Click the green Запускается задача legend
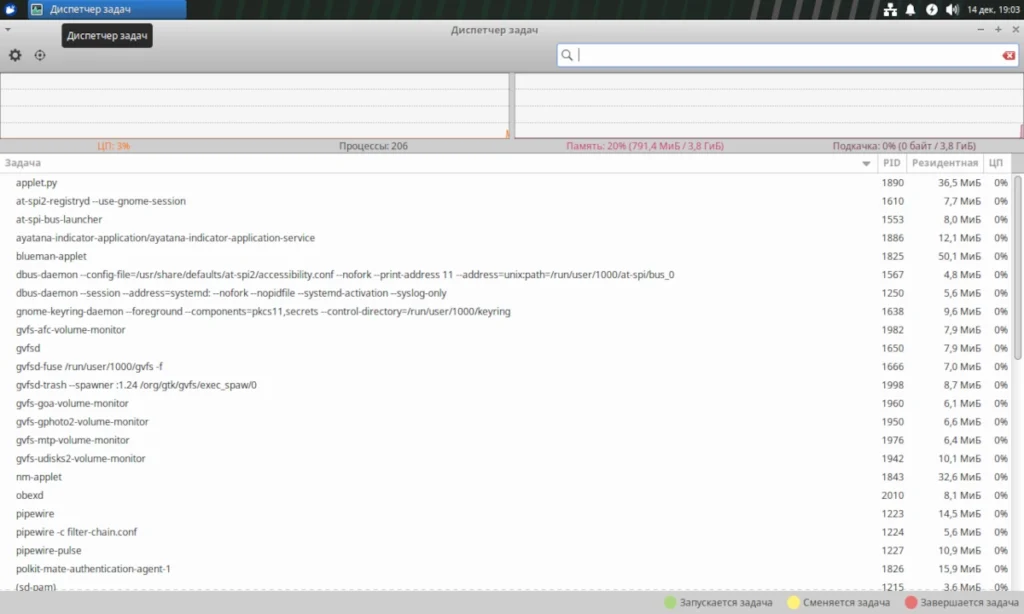1024x614 pixels. pyautogui.click(x=718, y=603)
